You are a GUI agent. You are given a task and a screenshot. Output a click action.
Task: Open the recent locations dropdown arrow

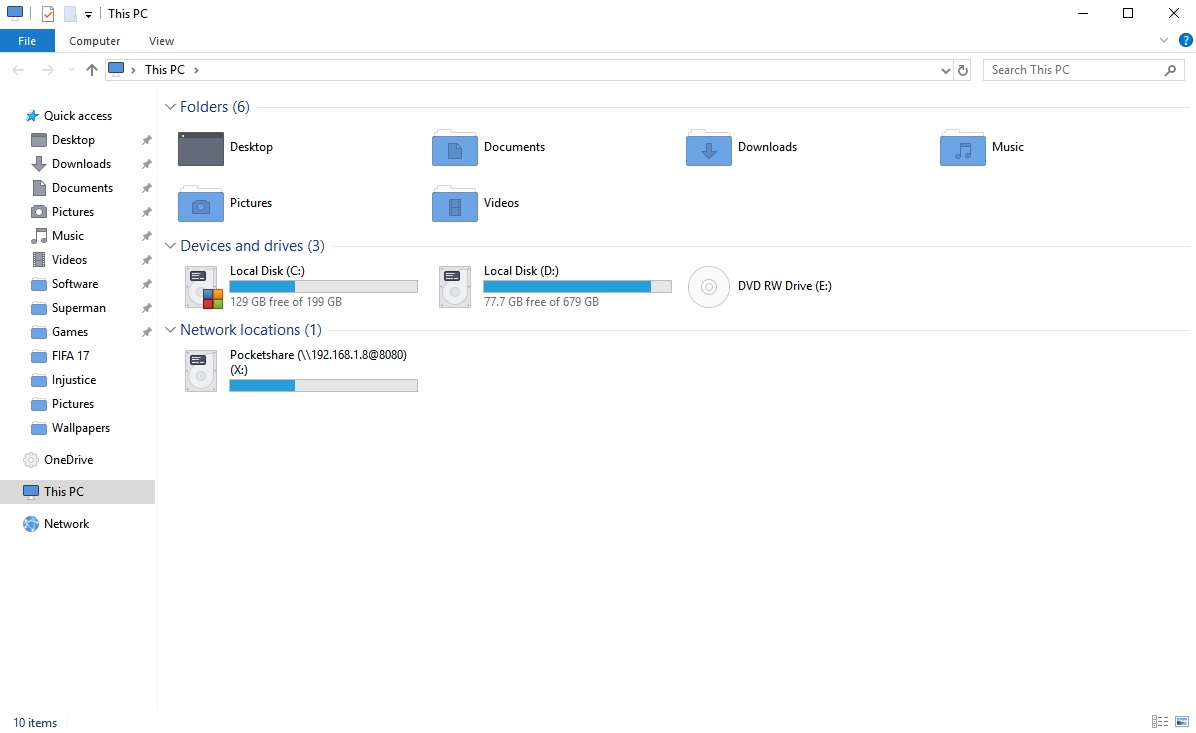(x=71, y=70)
